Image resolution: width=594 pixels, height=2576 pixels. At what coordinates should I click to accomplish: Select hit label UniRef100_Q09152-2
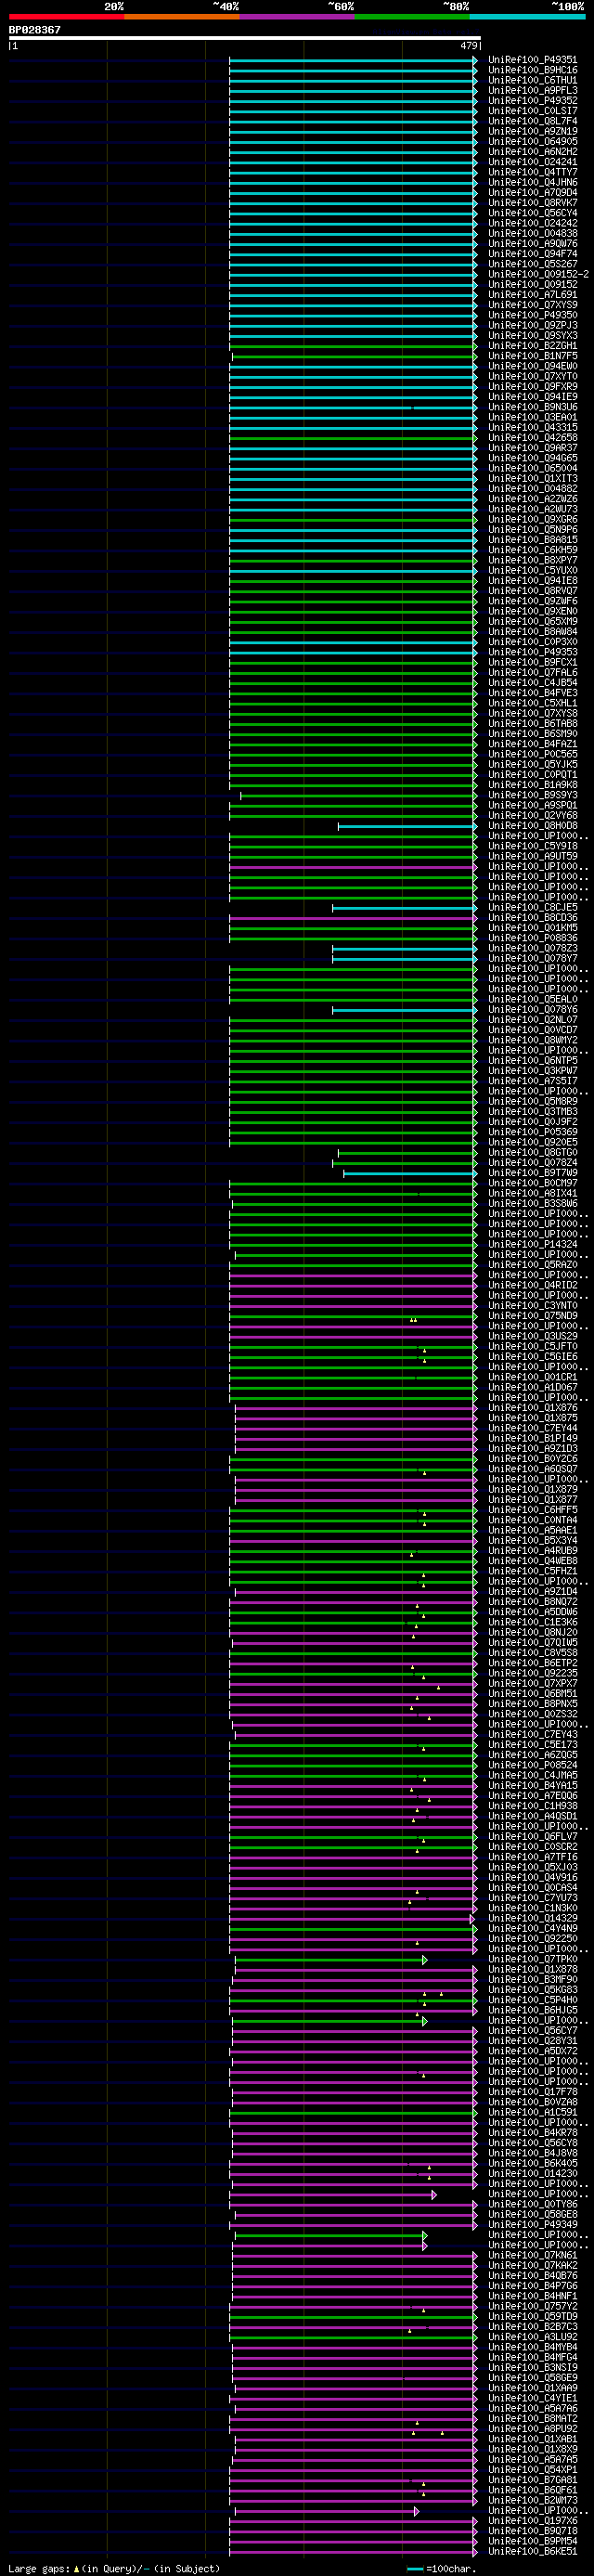pos(538,274)
